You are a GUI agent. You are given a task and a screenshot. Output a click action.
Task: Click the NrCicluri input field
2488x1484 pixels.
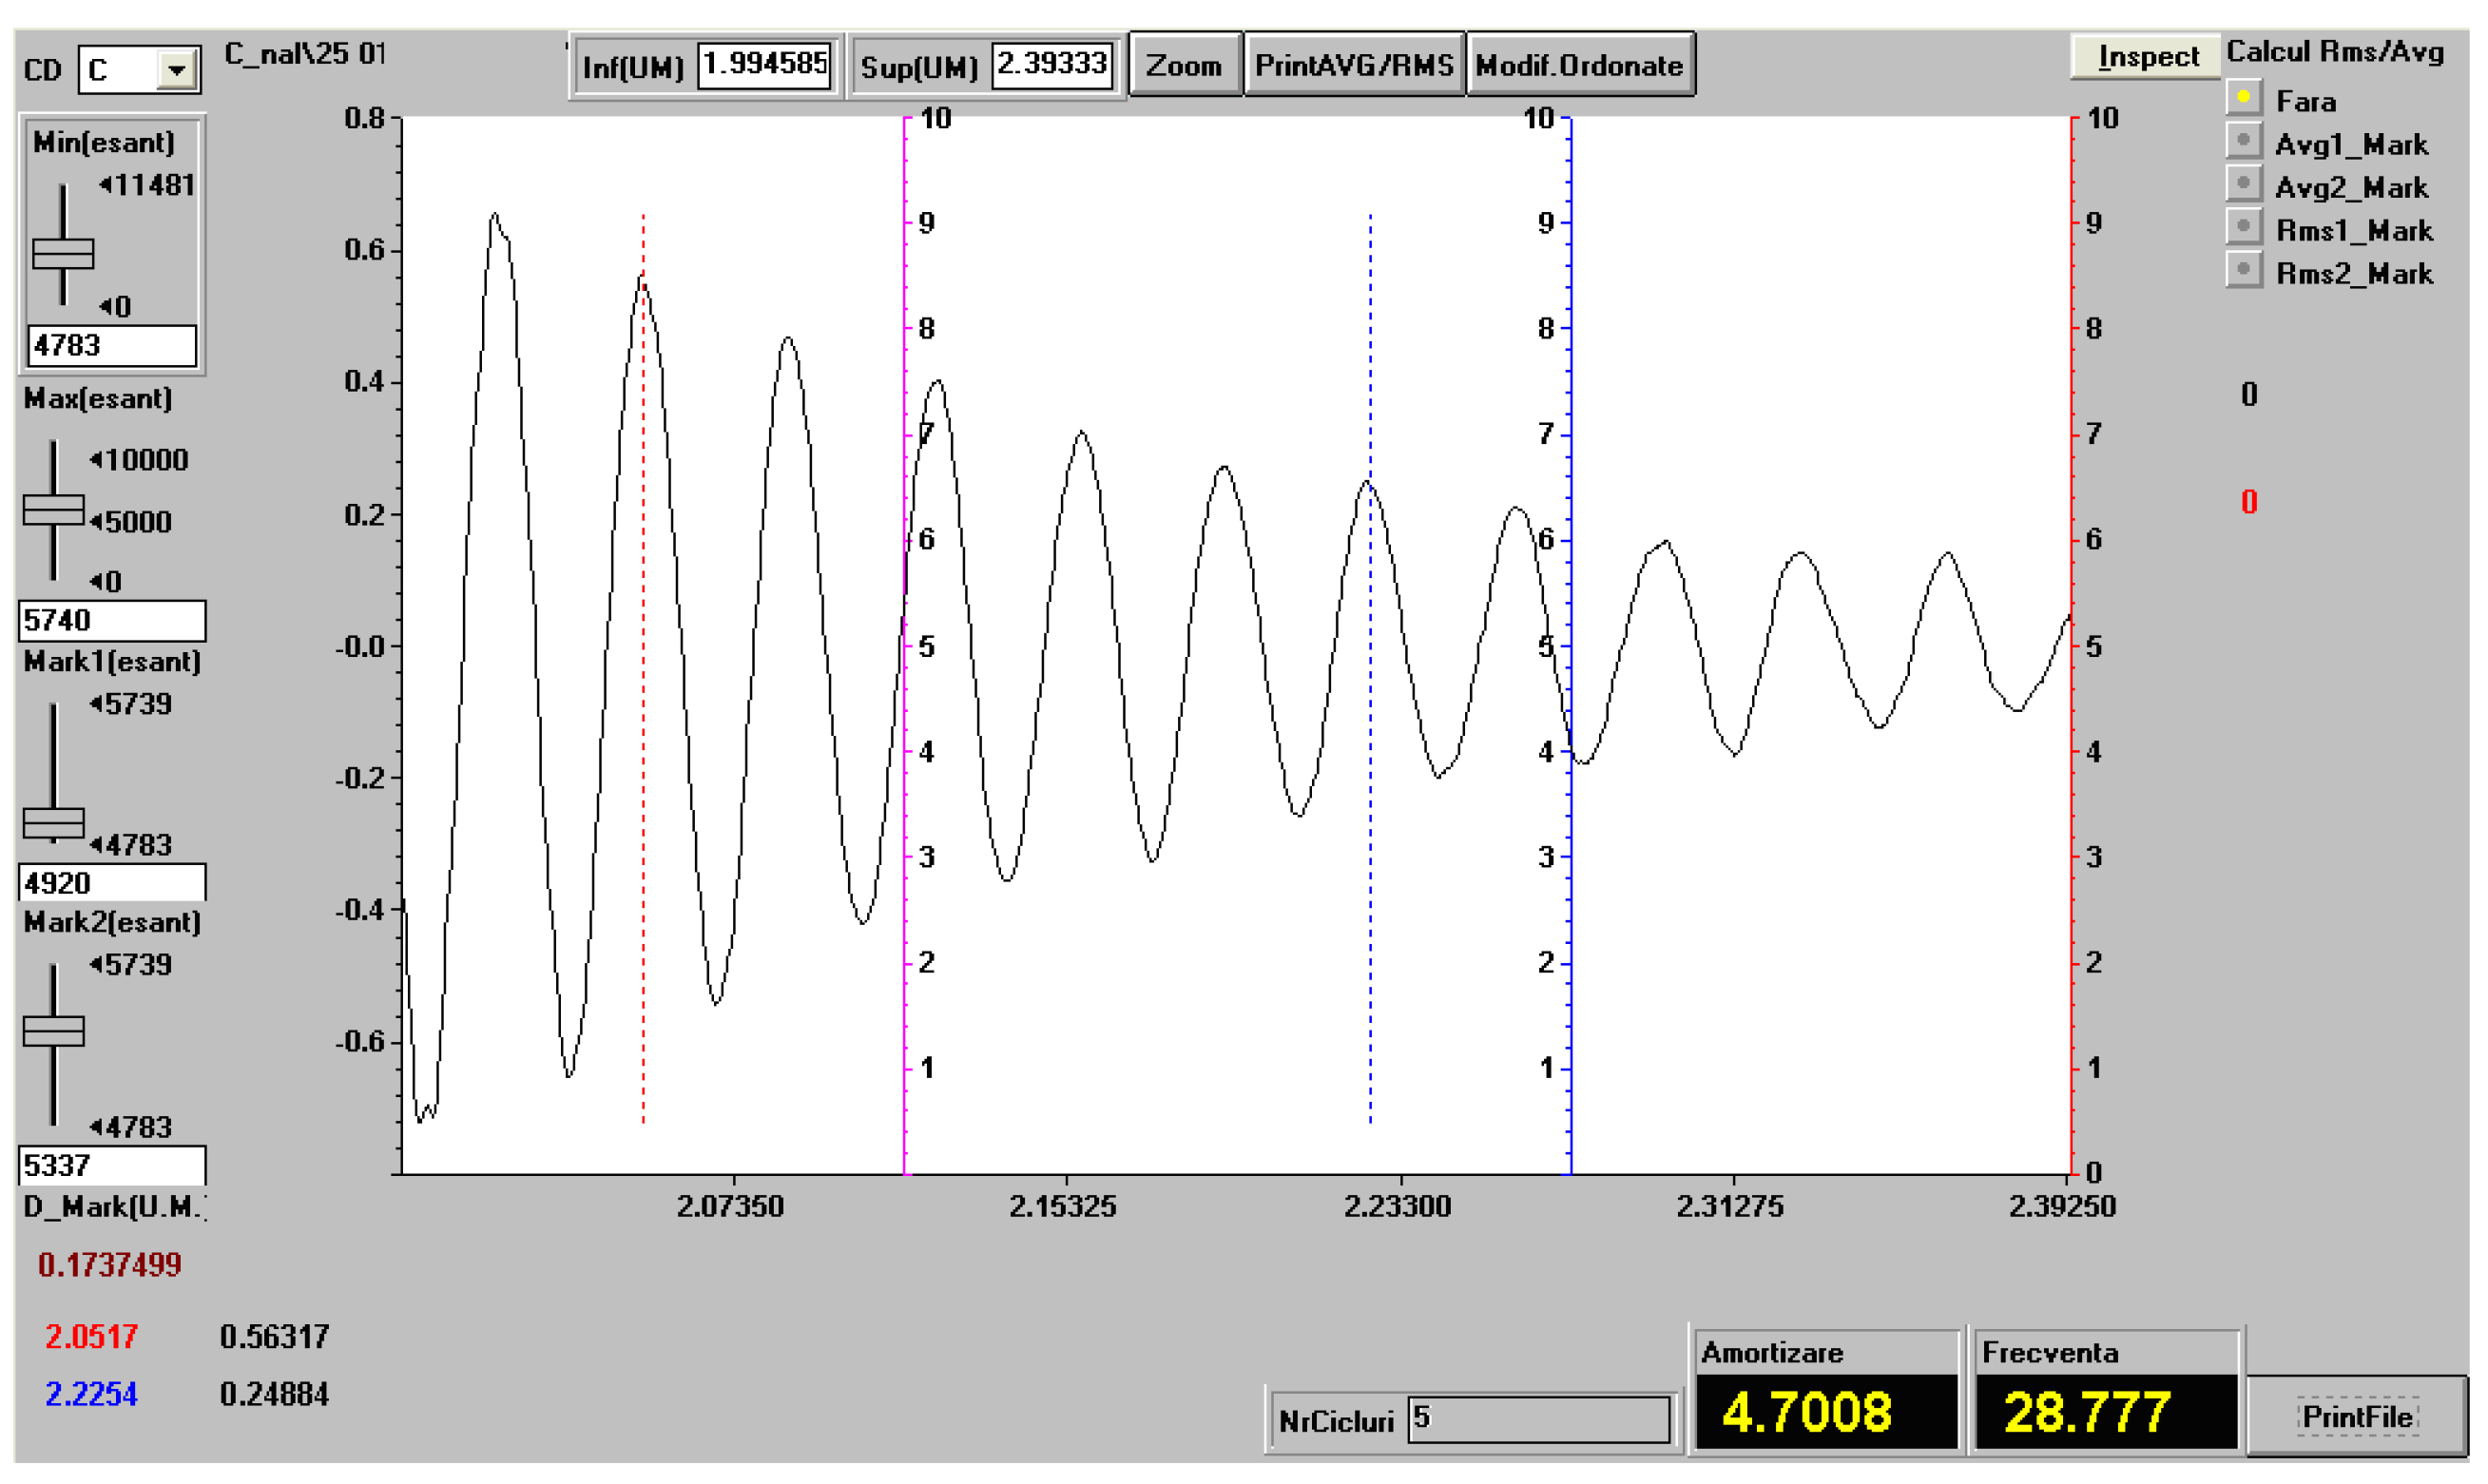pos(1538,1419)
